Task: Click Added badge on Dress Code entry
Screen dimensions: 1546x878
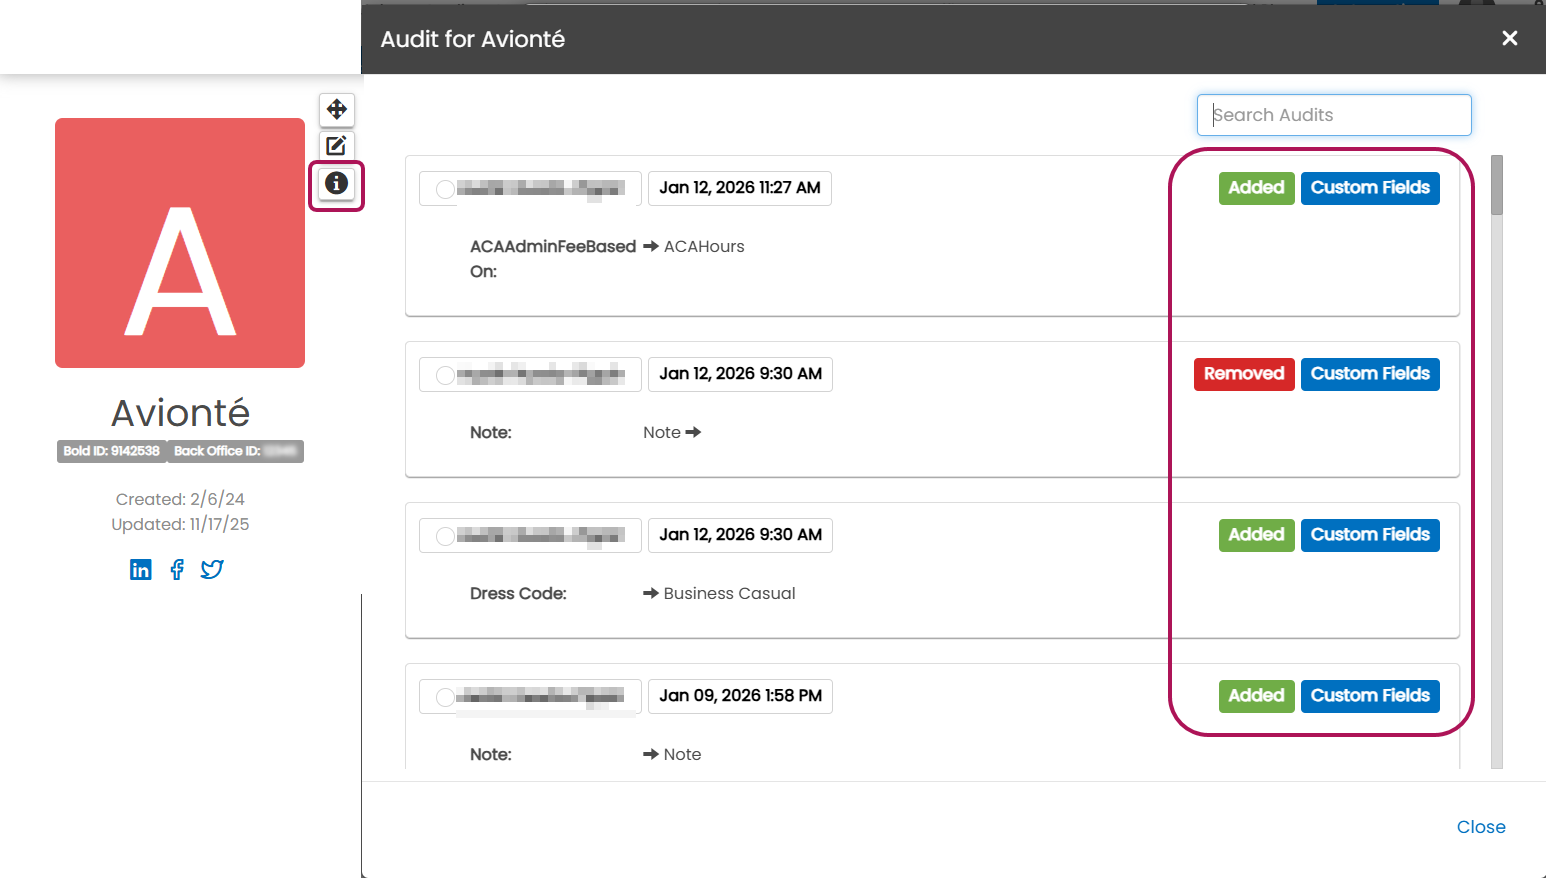Action: point(1256,535)
